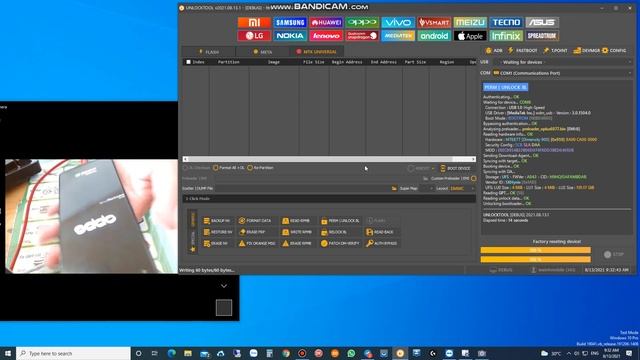The image size is (640, 360).
Task: Select the Xiaomi MI brand button
Action: (x=254, y=22)
